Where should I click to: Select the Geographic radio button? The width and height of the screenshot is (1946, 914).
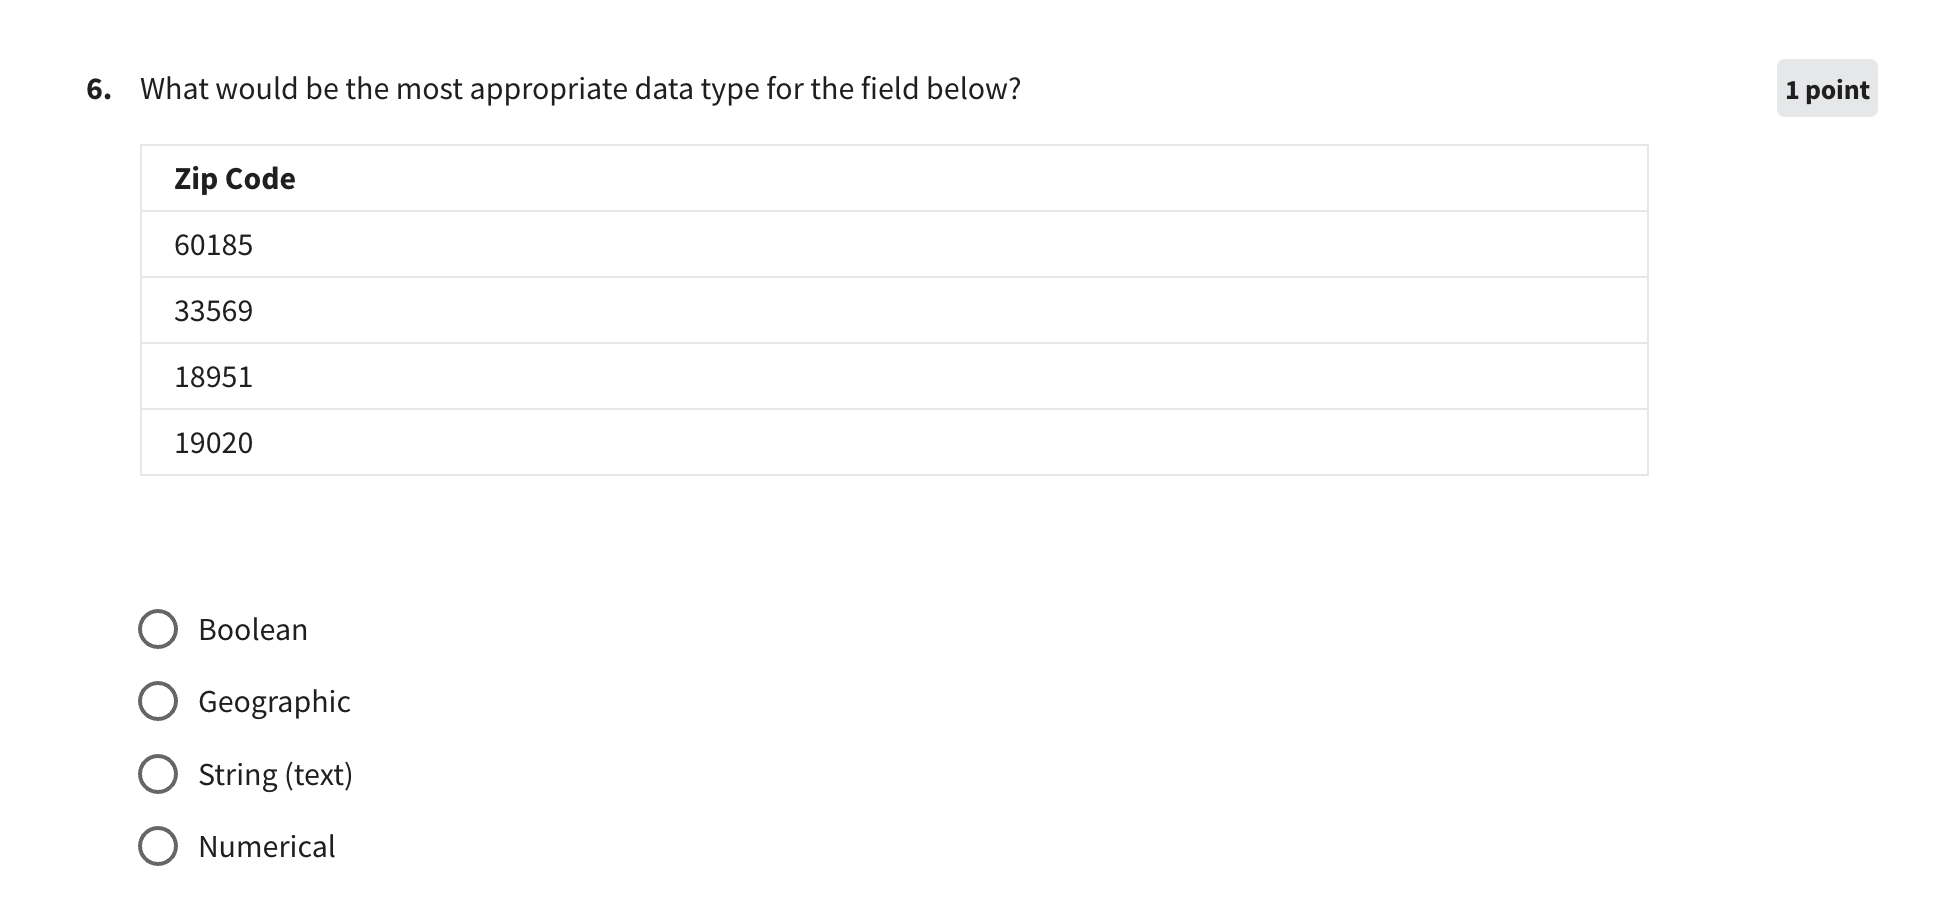click(x=158, y=702)
